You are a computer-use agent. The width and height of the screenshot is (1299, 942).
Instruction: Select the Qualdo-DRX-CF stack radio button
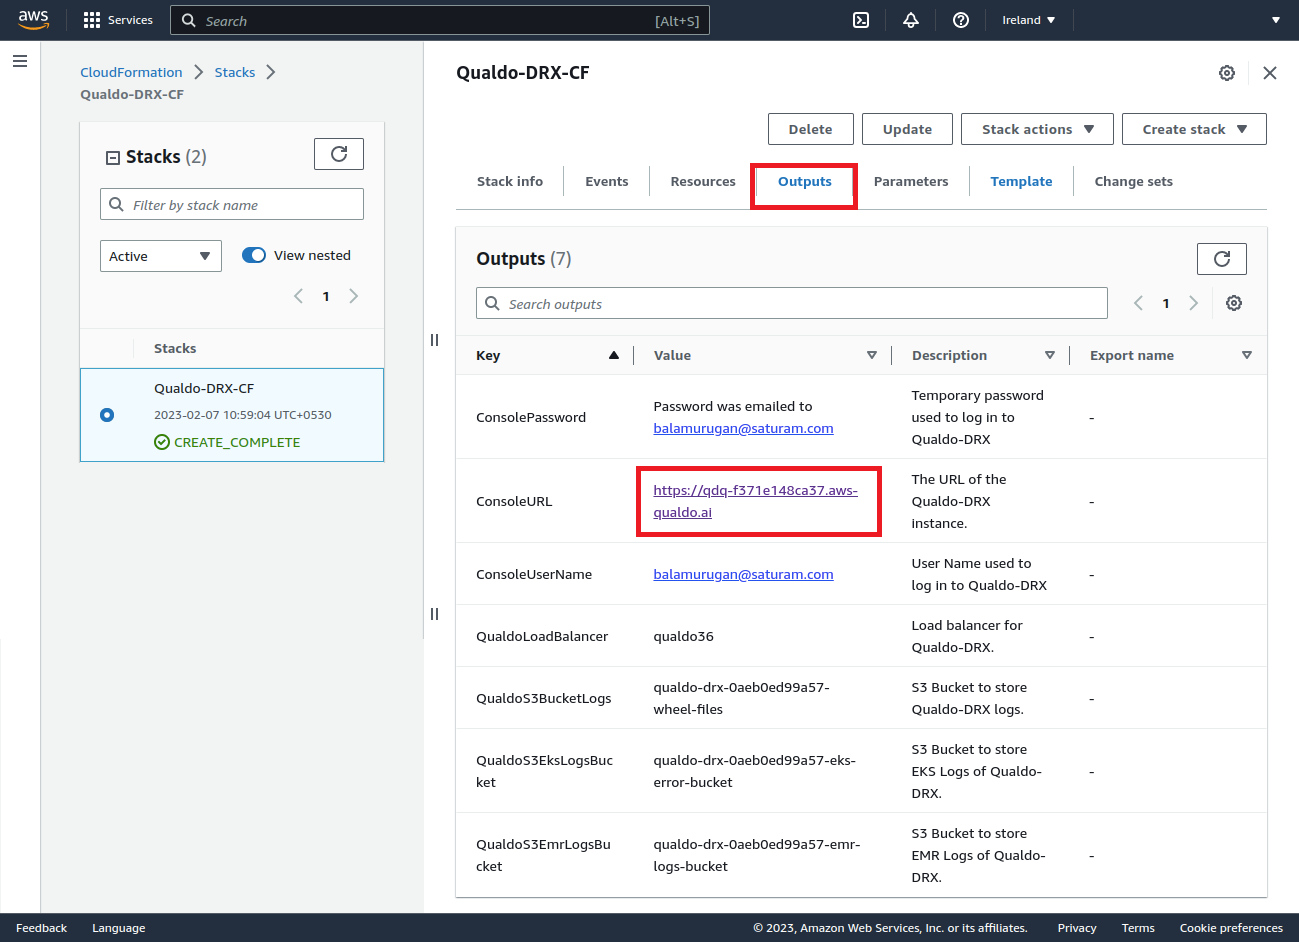(x=107, y=415)
